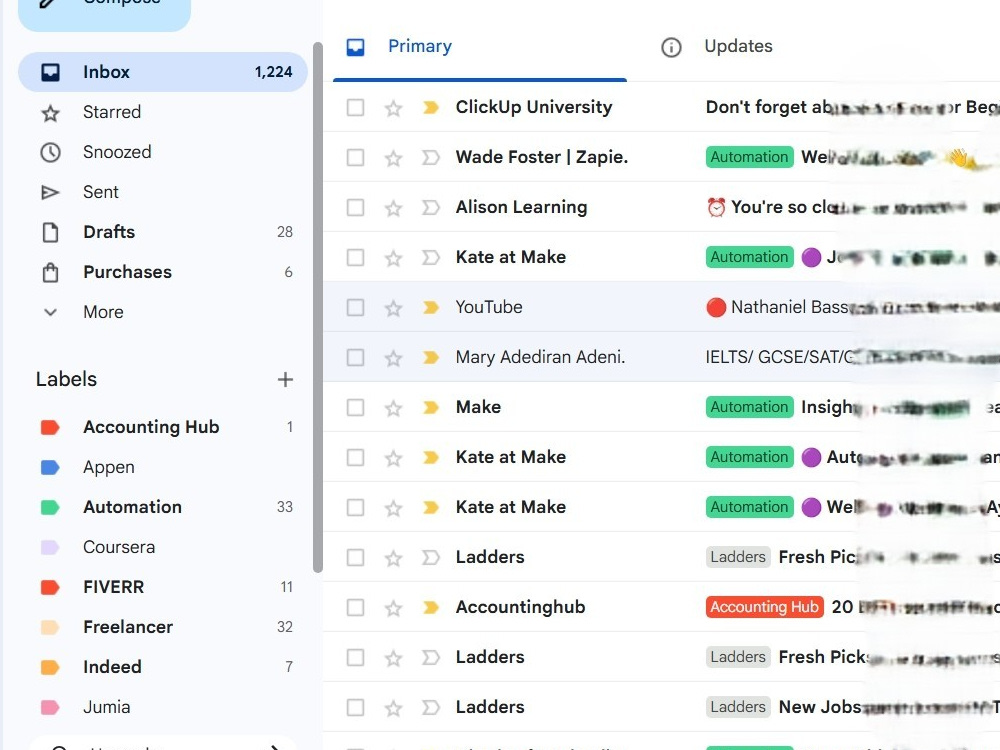Open the Inbox folder

(x=163, y=72)
